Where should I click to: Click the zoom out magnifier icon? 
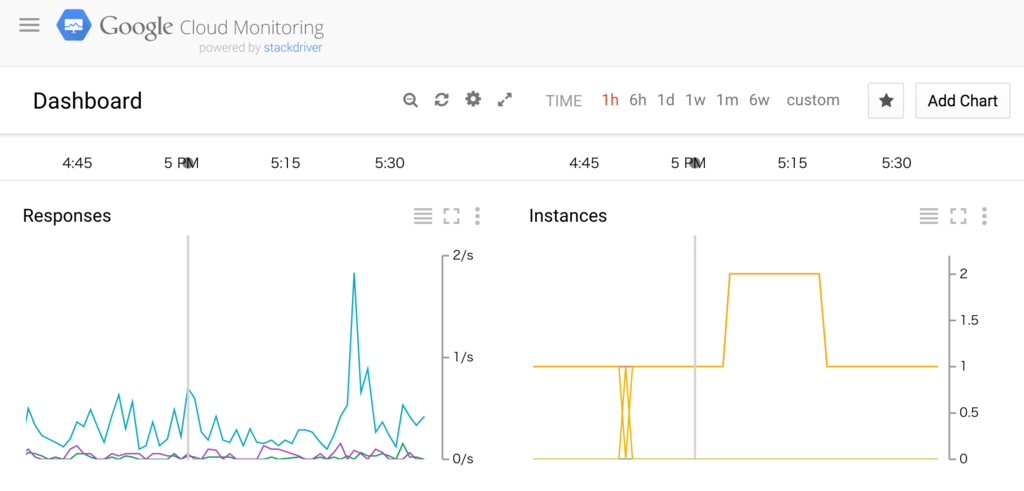click(x=410, y=101)
